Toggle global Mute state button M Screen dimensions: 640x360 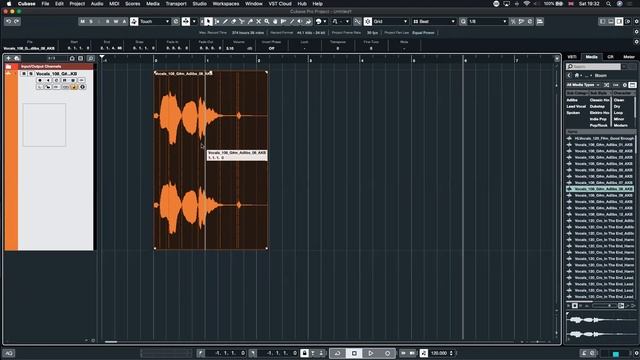82,21
